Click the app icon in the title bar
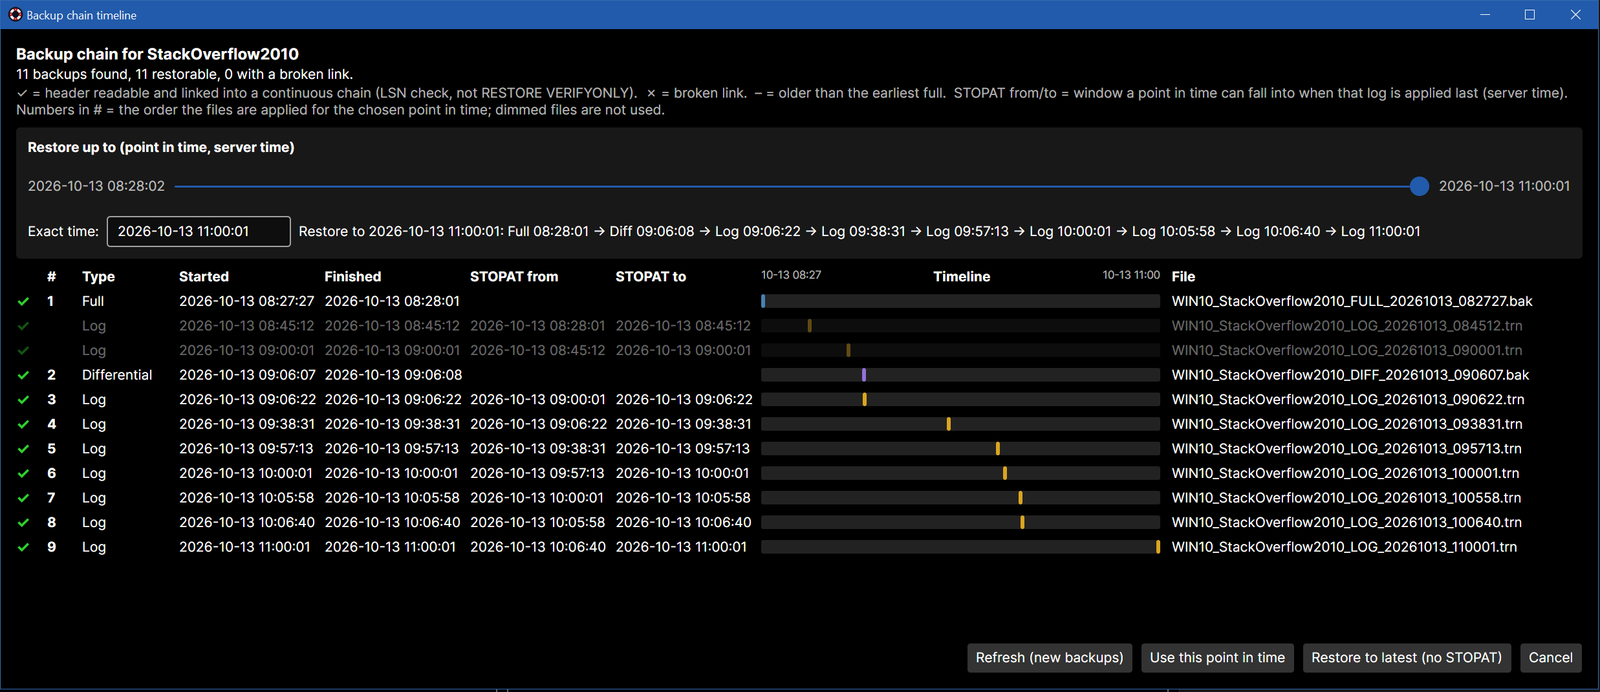Image resolution: width=1600 pixels, height=692 pixels. click(x=15, y=15)
